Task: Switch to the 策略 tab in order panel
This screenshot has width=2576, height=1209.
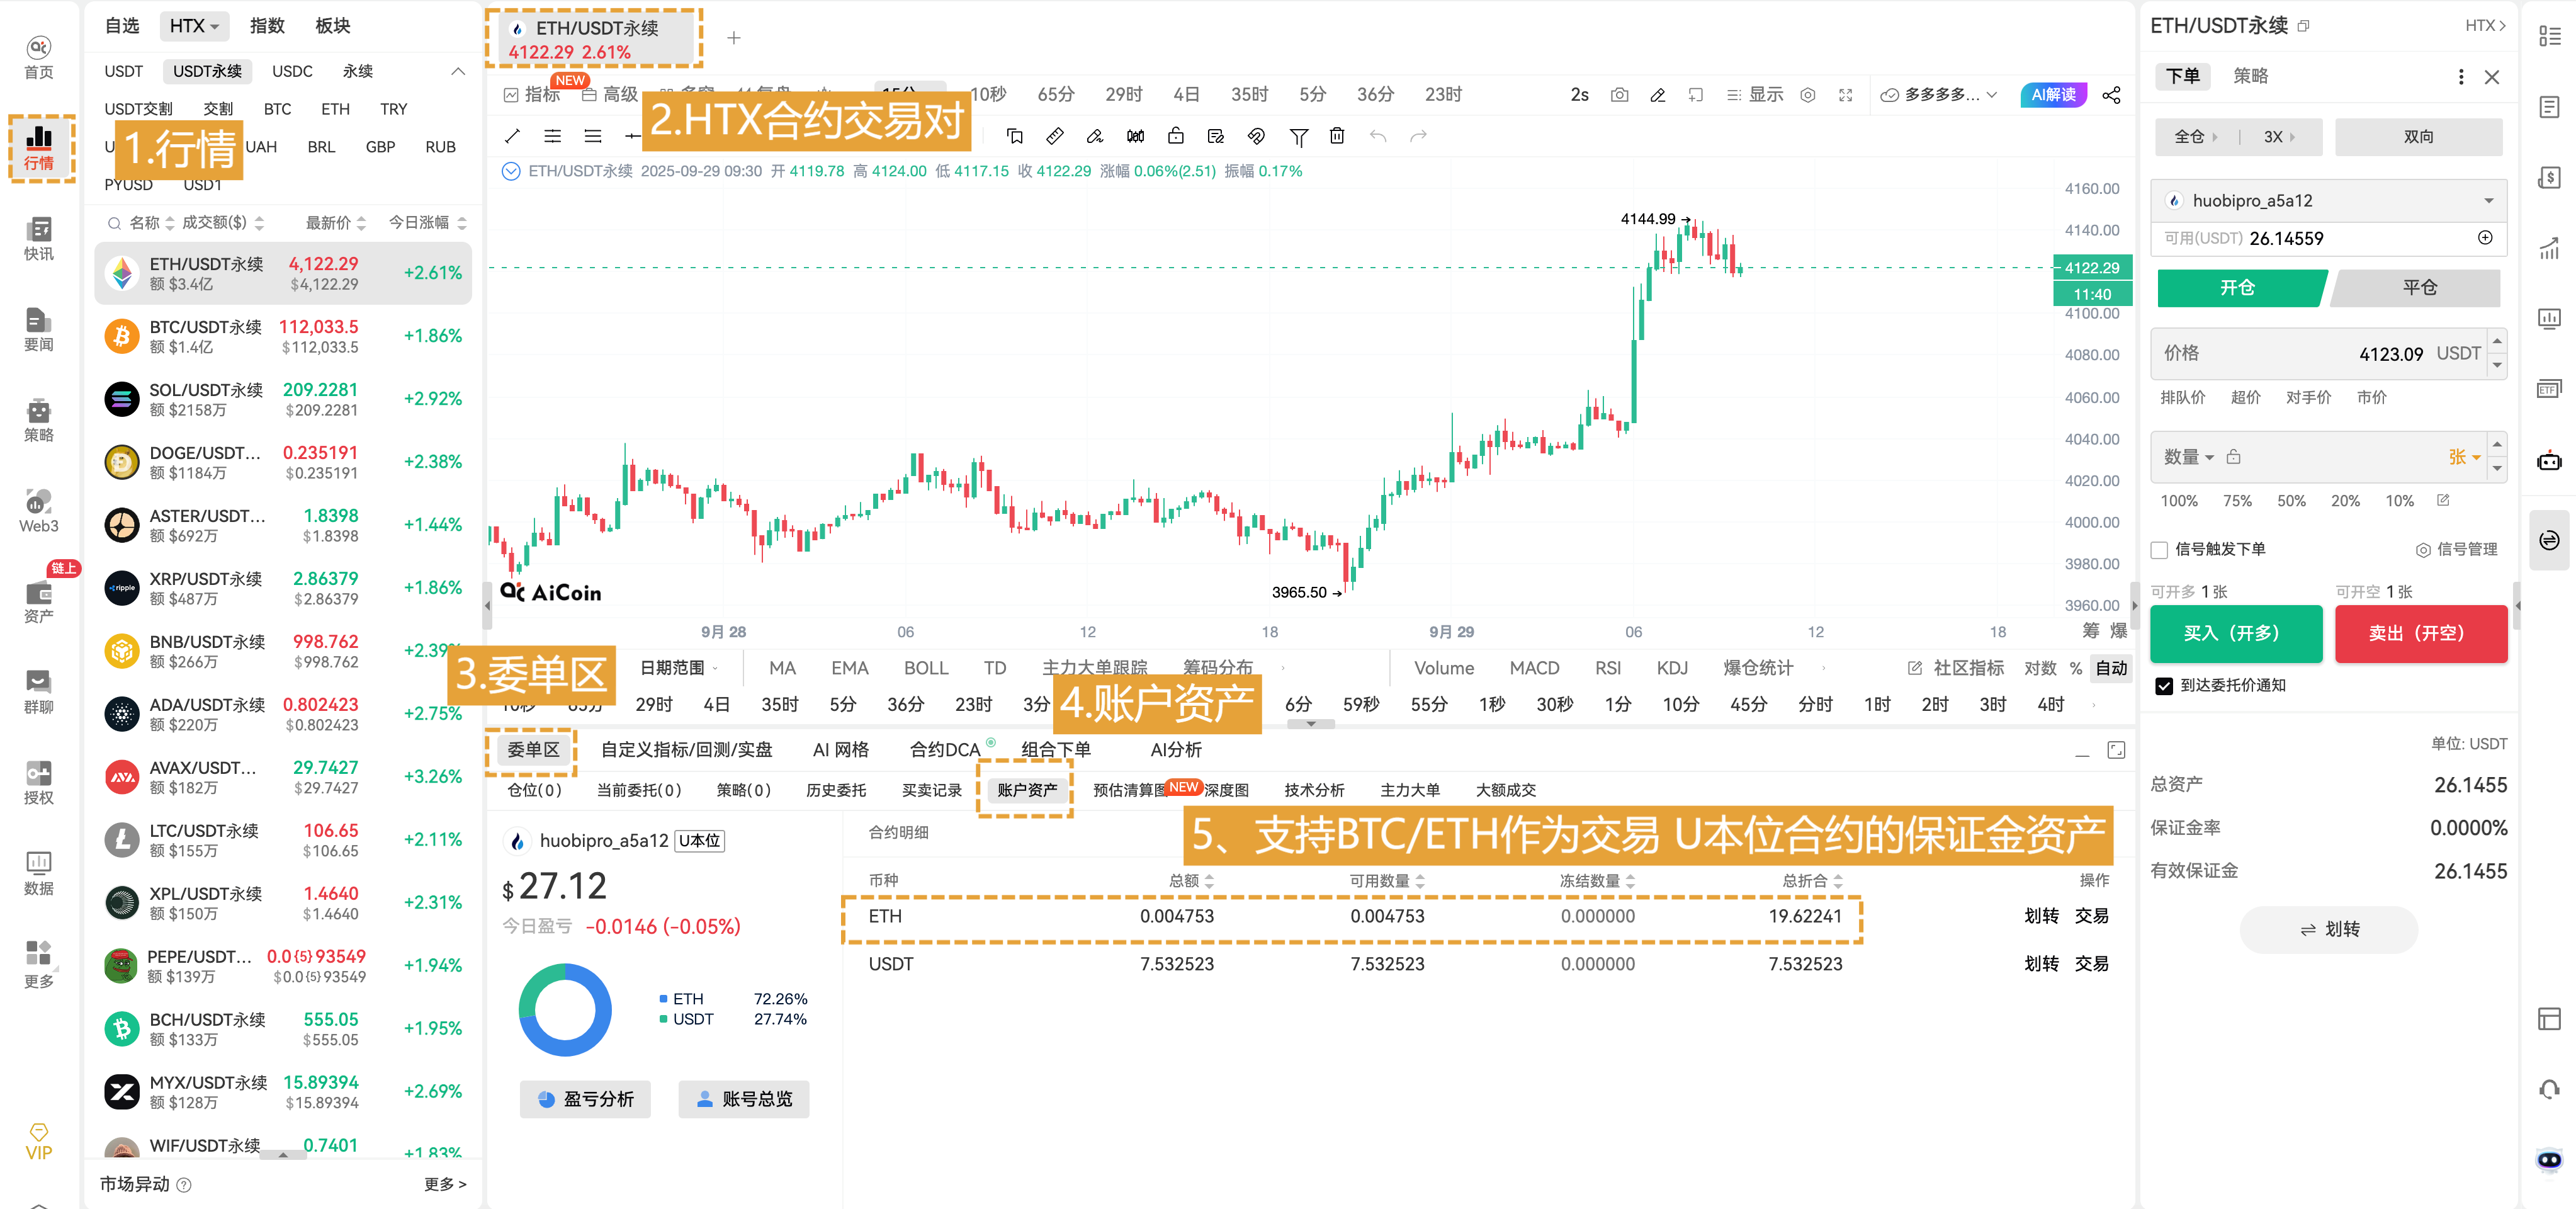Action: [x=2250, y=77]
